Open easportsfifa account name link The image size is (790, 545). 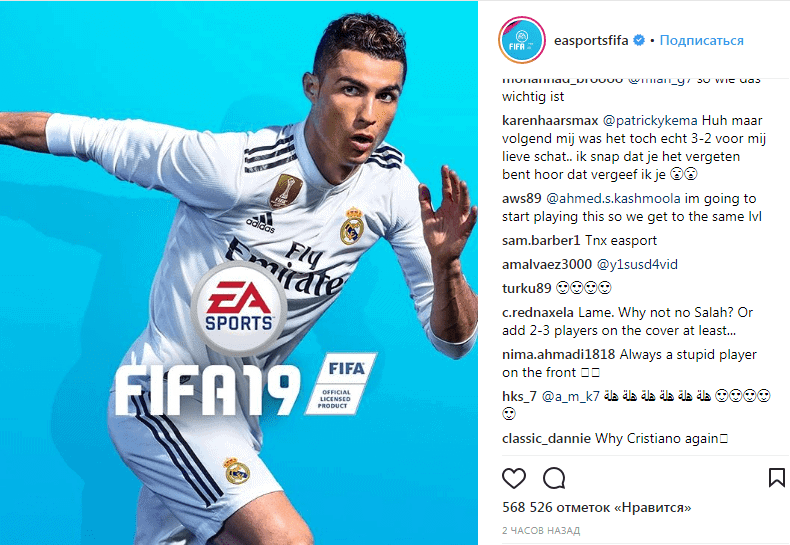point(591,40)
